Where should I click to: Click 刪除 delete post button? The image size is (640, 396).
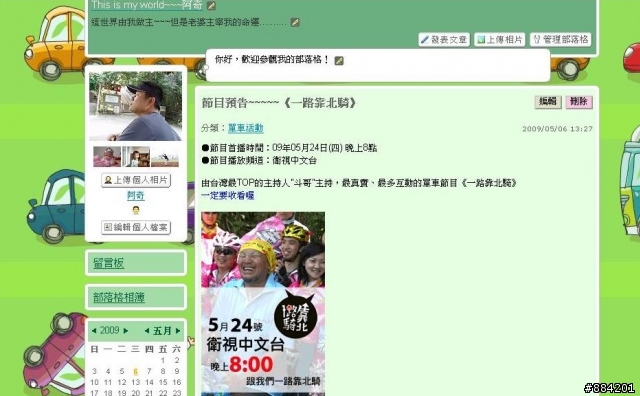coord(579,102)
